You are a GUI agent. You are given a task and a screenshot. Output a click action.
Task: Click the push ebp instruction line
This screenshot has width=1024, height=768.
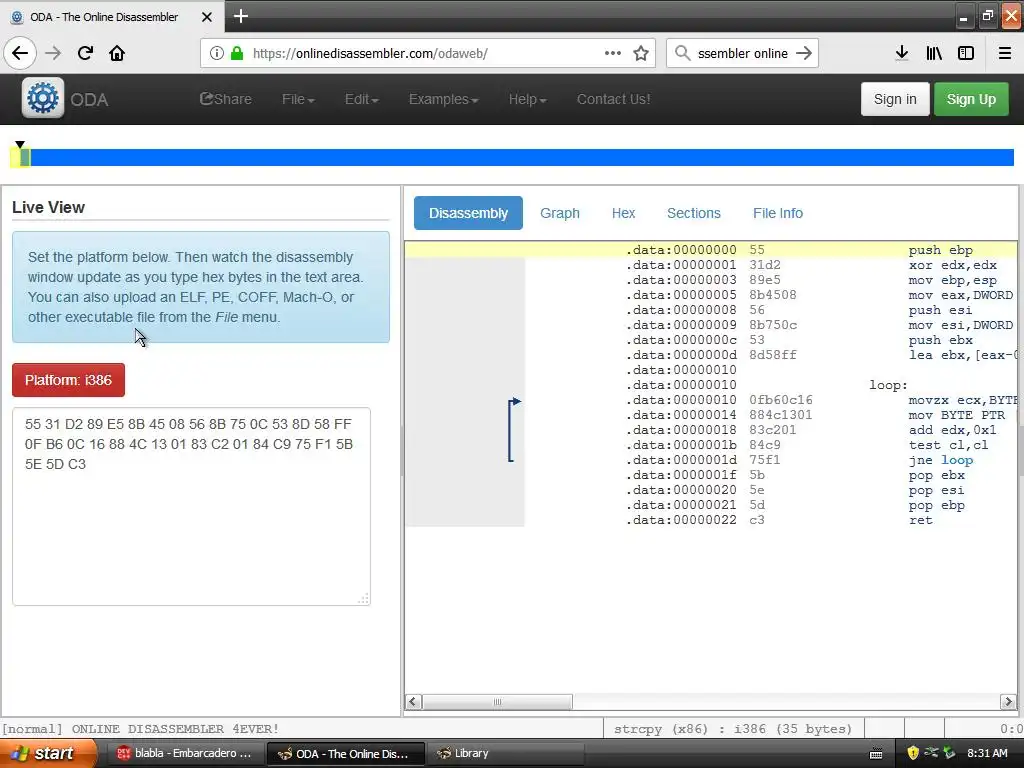click(711, 249)
